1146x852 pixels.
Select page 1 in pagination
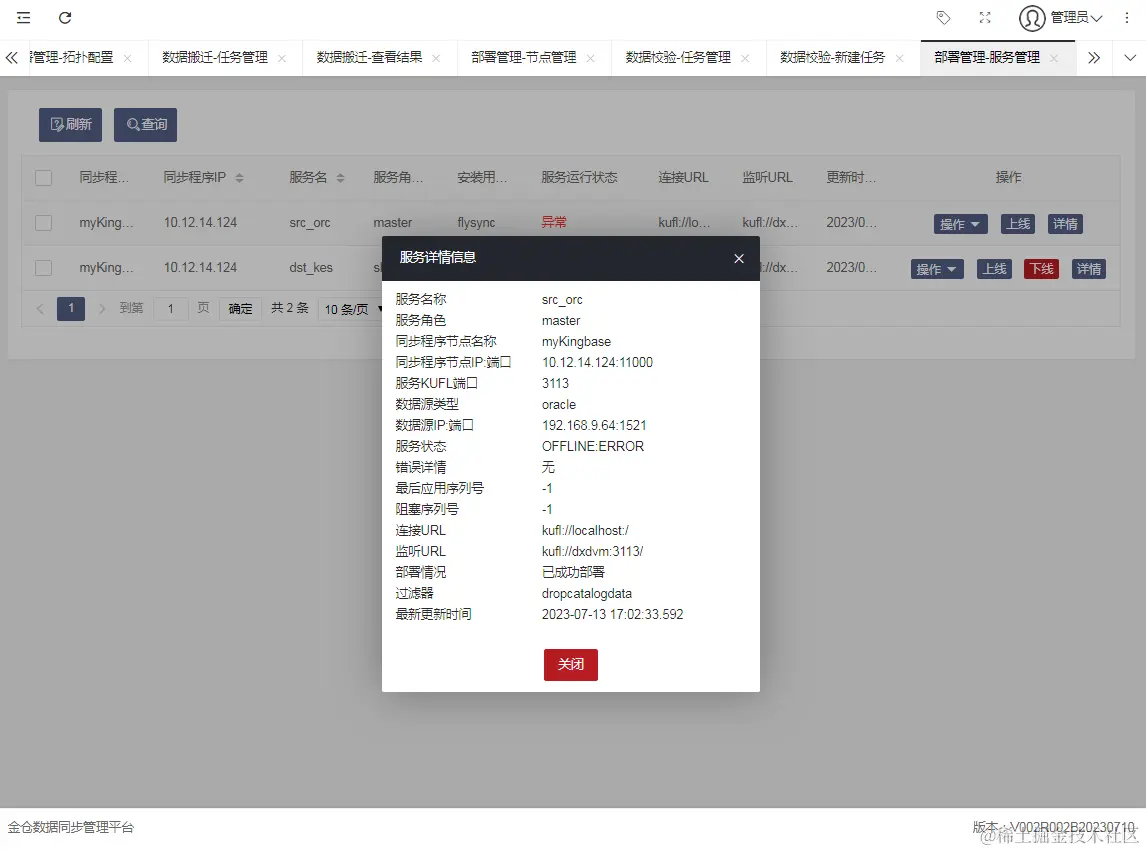pyautogui.click(x=71, y=309)
